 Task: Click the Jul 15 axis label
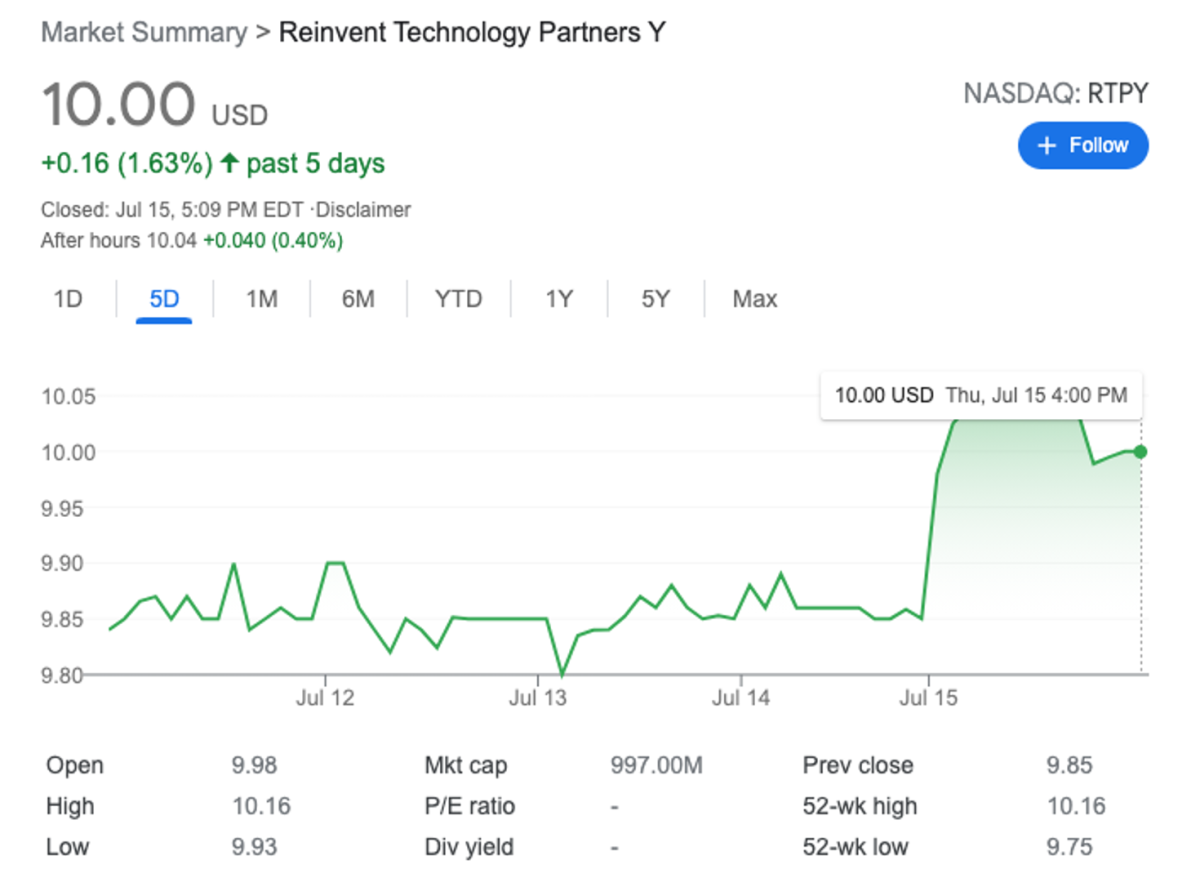(928, 698)
